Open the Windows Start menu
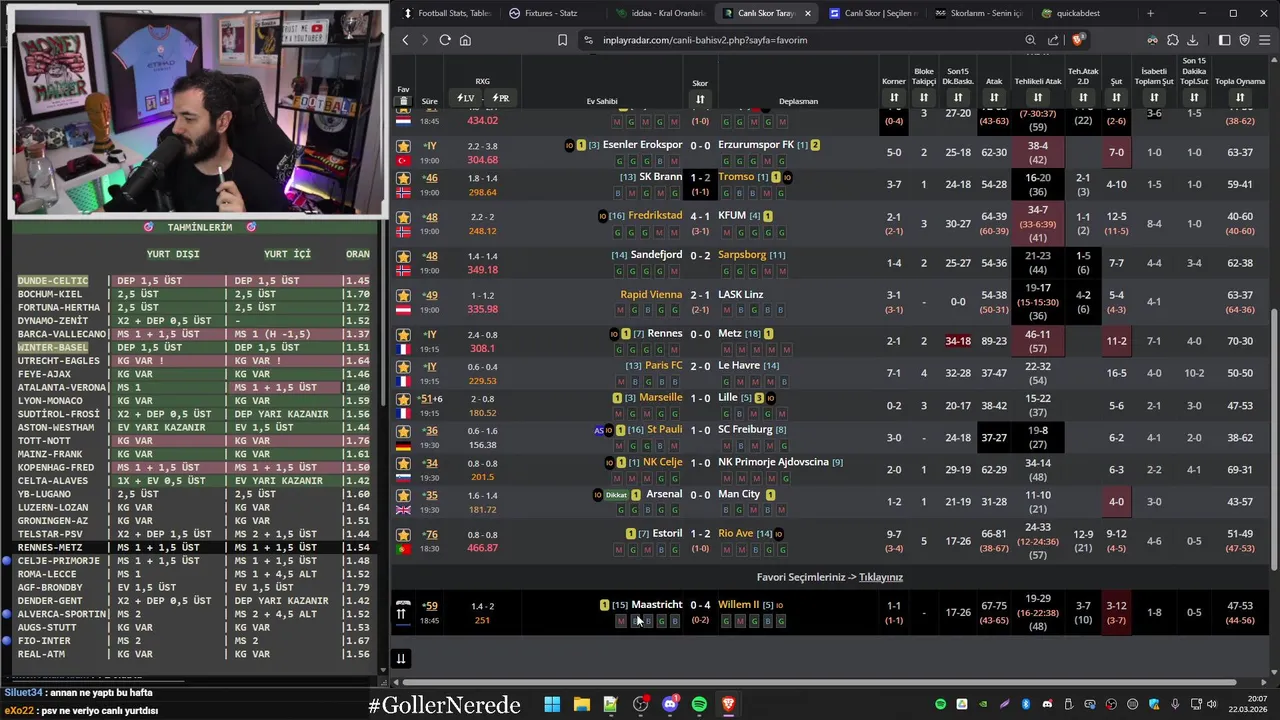Image resolution: width=1280 pixels, height=720 pixels. point(552,704)
